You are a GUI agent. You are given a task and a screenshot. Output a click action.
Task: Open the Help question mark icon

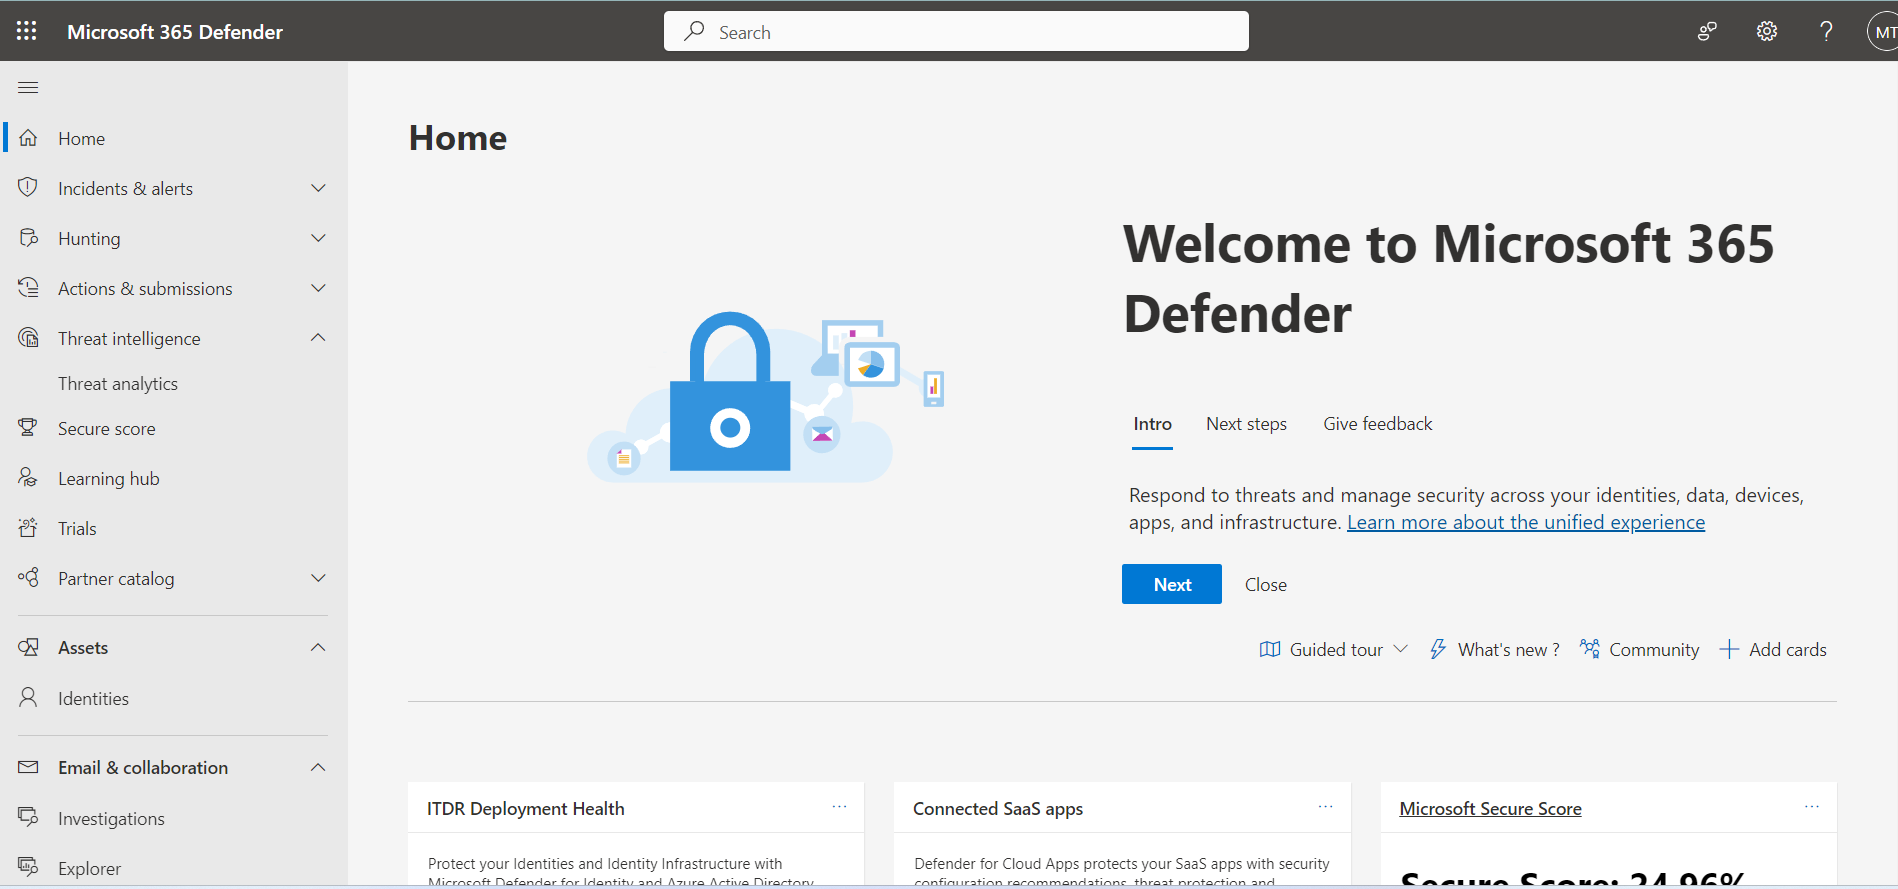[x=1826, y=32]
